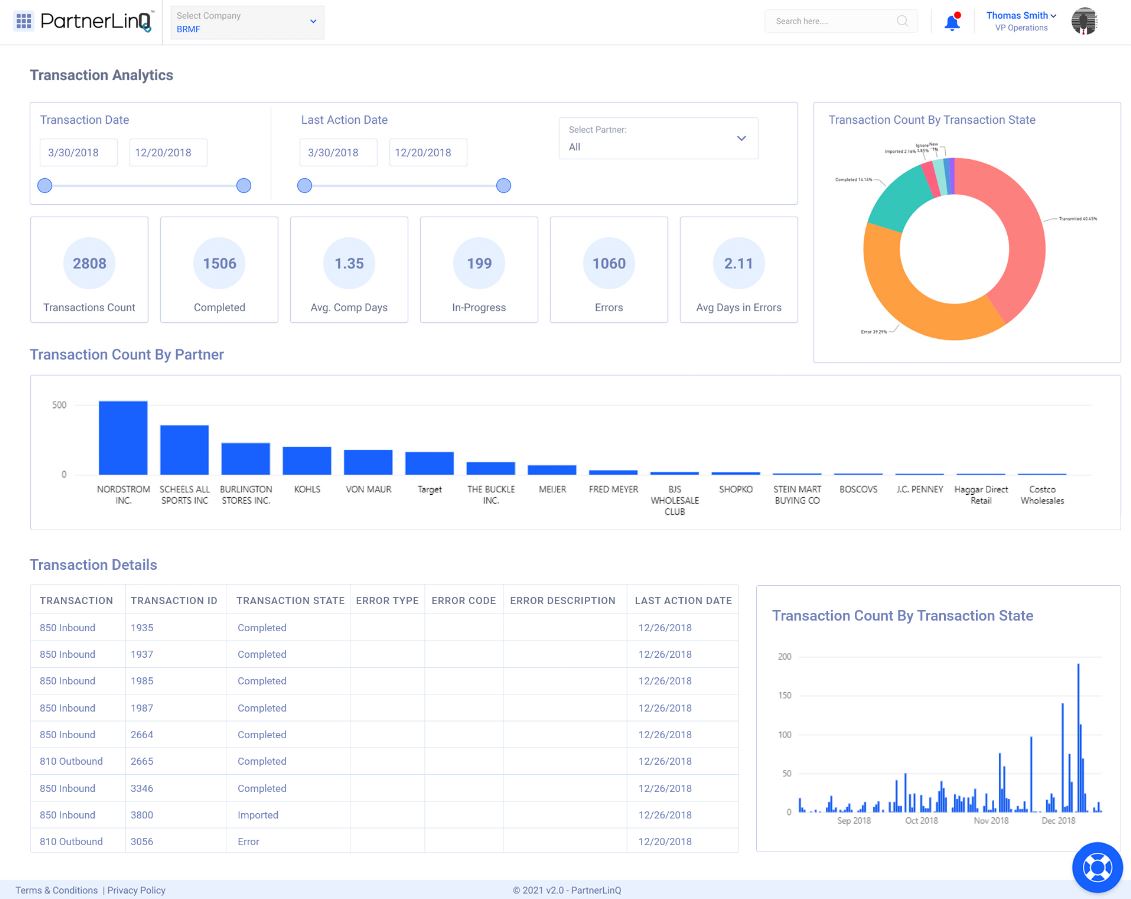Select the NORDSTROM INC. bar in chart
Image resolution: width=1131 pixels, height=899 pixels.
coord(123,438)
